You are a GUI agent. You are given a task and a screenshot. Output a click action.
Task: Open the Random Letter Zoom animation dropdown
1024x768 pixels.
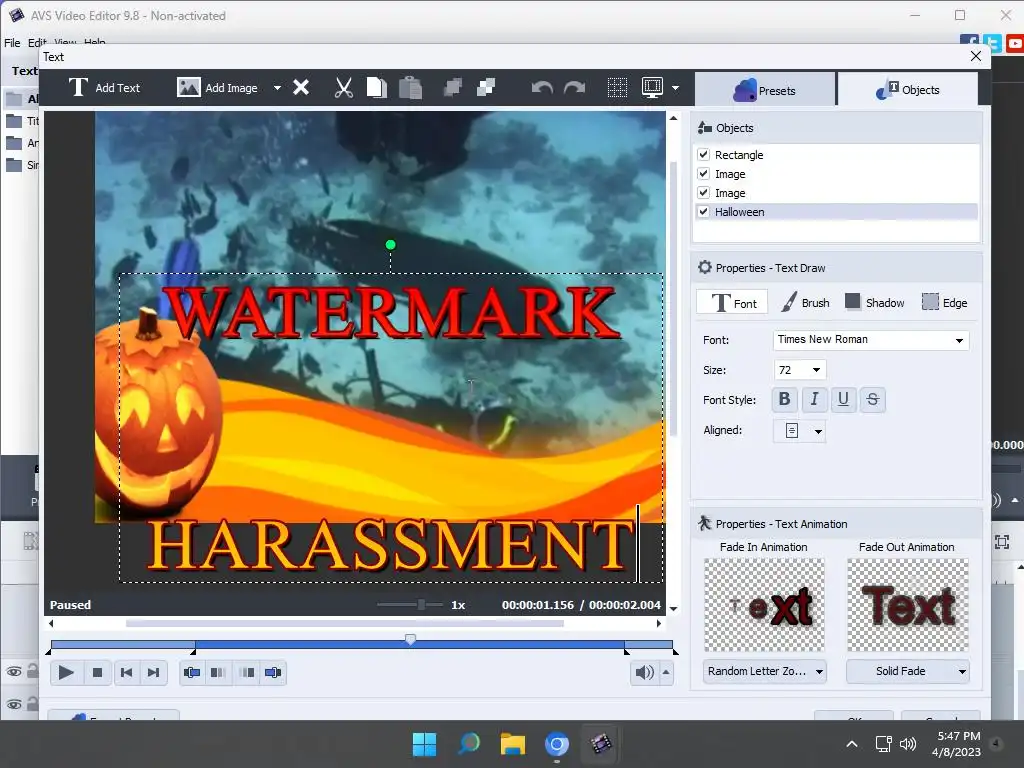tap(765, 671)
